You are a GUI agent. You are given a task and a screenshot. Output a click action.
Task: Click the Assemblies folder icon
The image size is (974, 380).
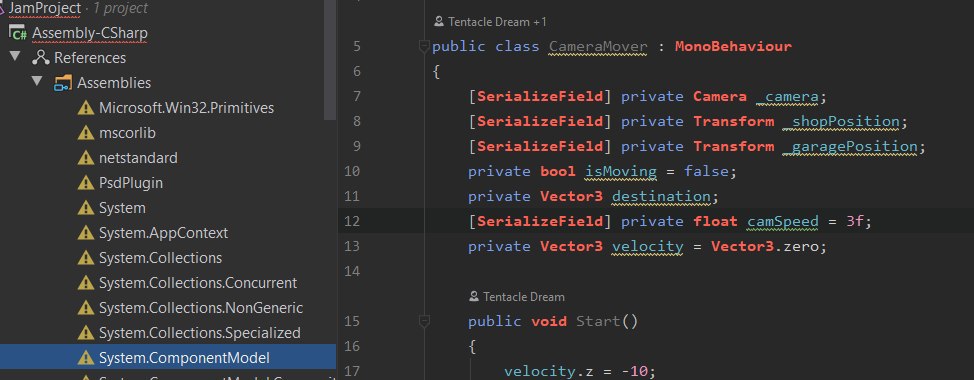coord(63,83)
